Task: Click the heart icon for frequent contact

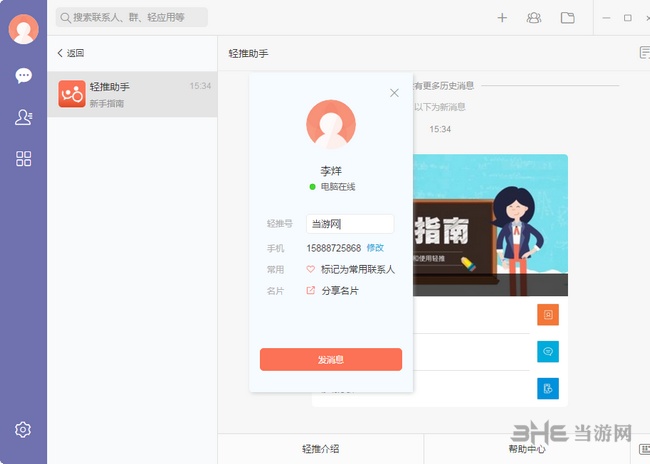Action: [x=310, y=269]
